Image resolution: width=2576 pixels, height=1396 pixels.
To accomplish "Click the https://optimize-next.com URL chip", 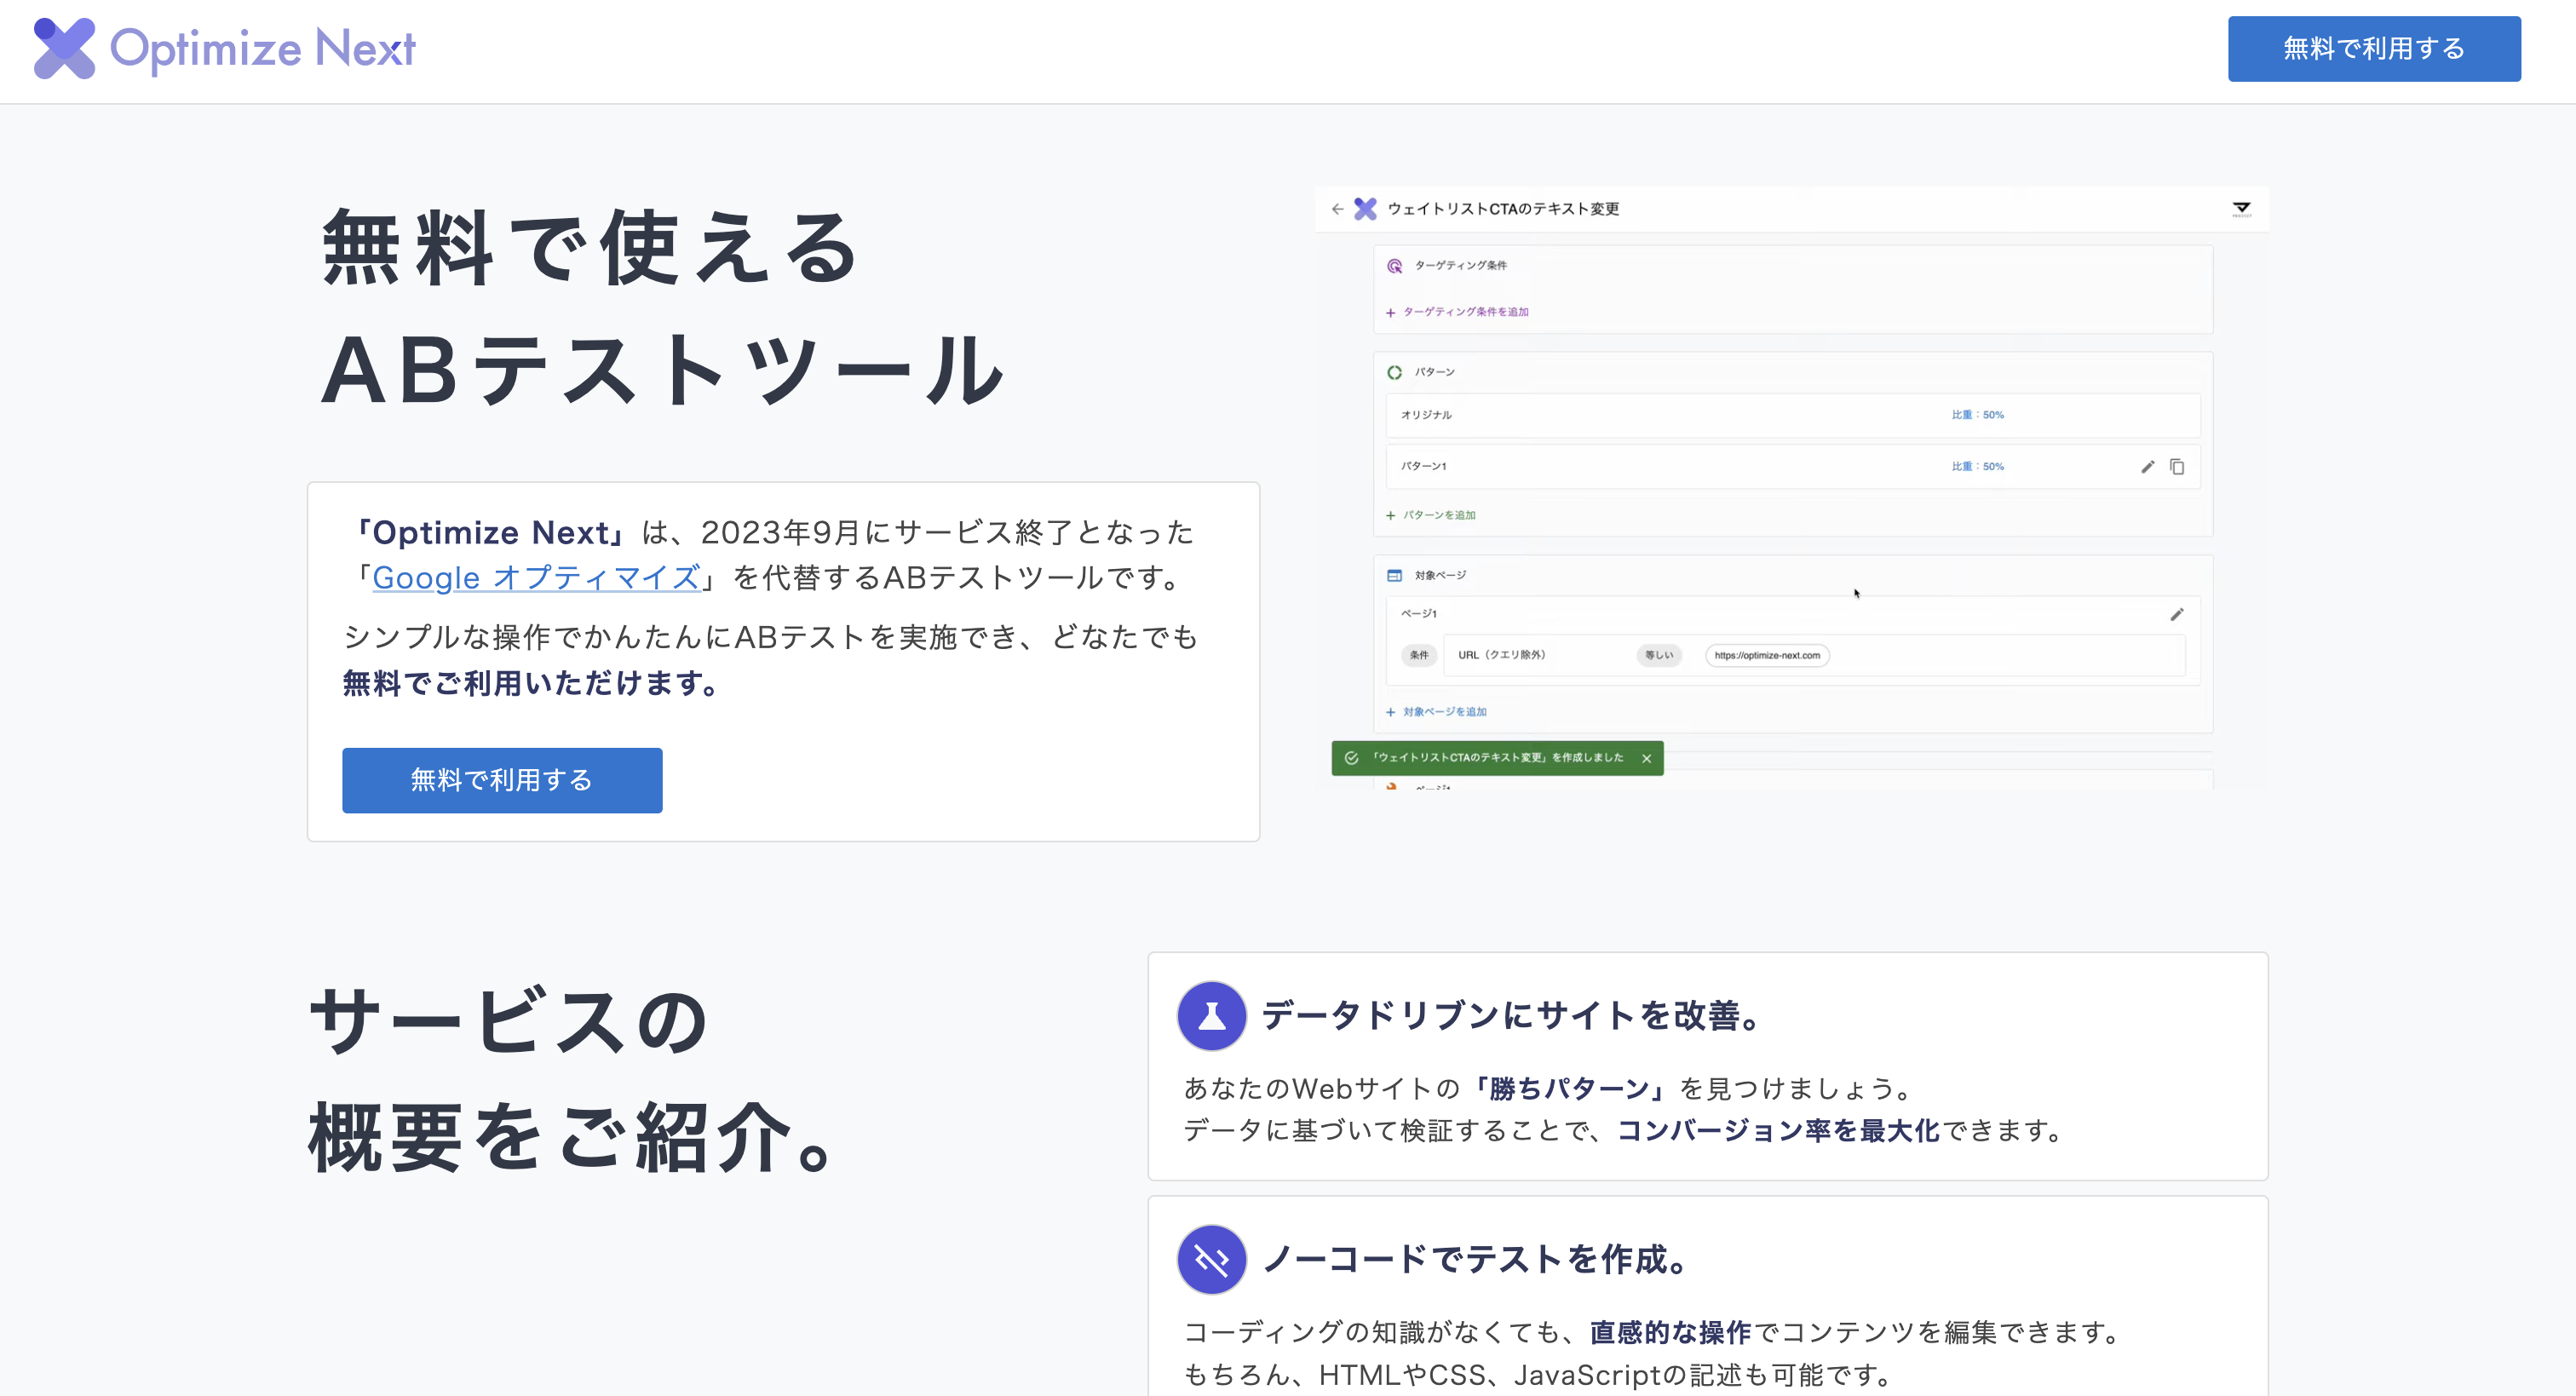I will pos(1767,655).
